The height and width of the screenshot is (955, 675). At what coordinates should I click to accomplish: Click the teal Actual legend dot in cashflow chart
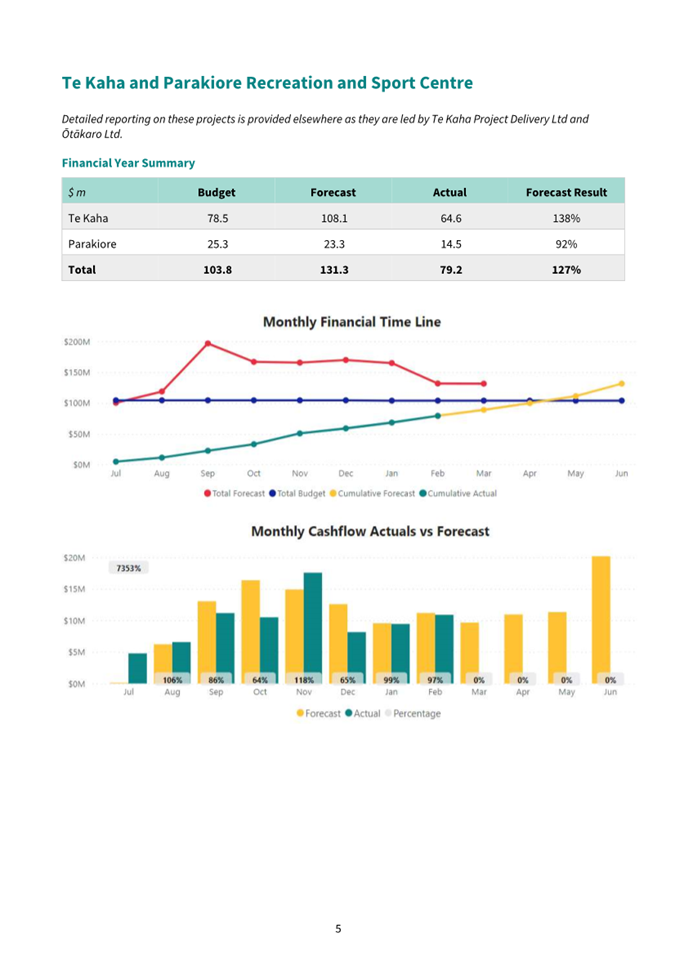[x=348, y=713]
